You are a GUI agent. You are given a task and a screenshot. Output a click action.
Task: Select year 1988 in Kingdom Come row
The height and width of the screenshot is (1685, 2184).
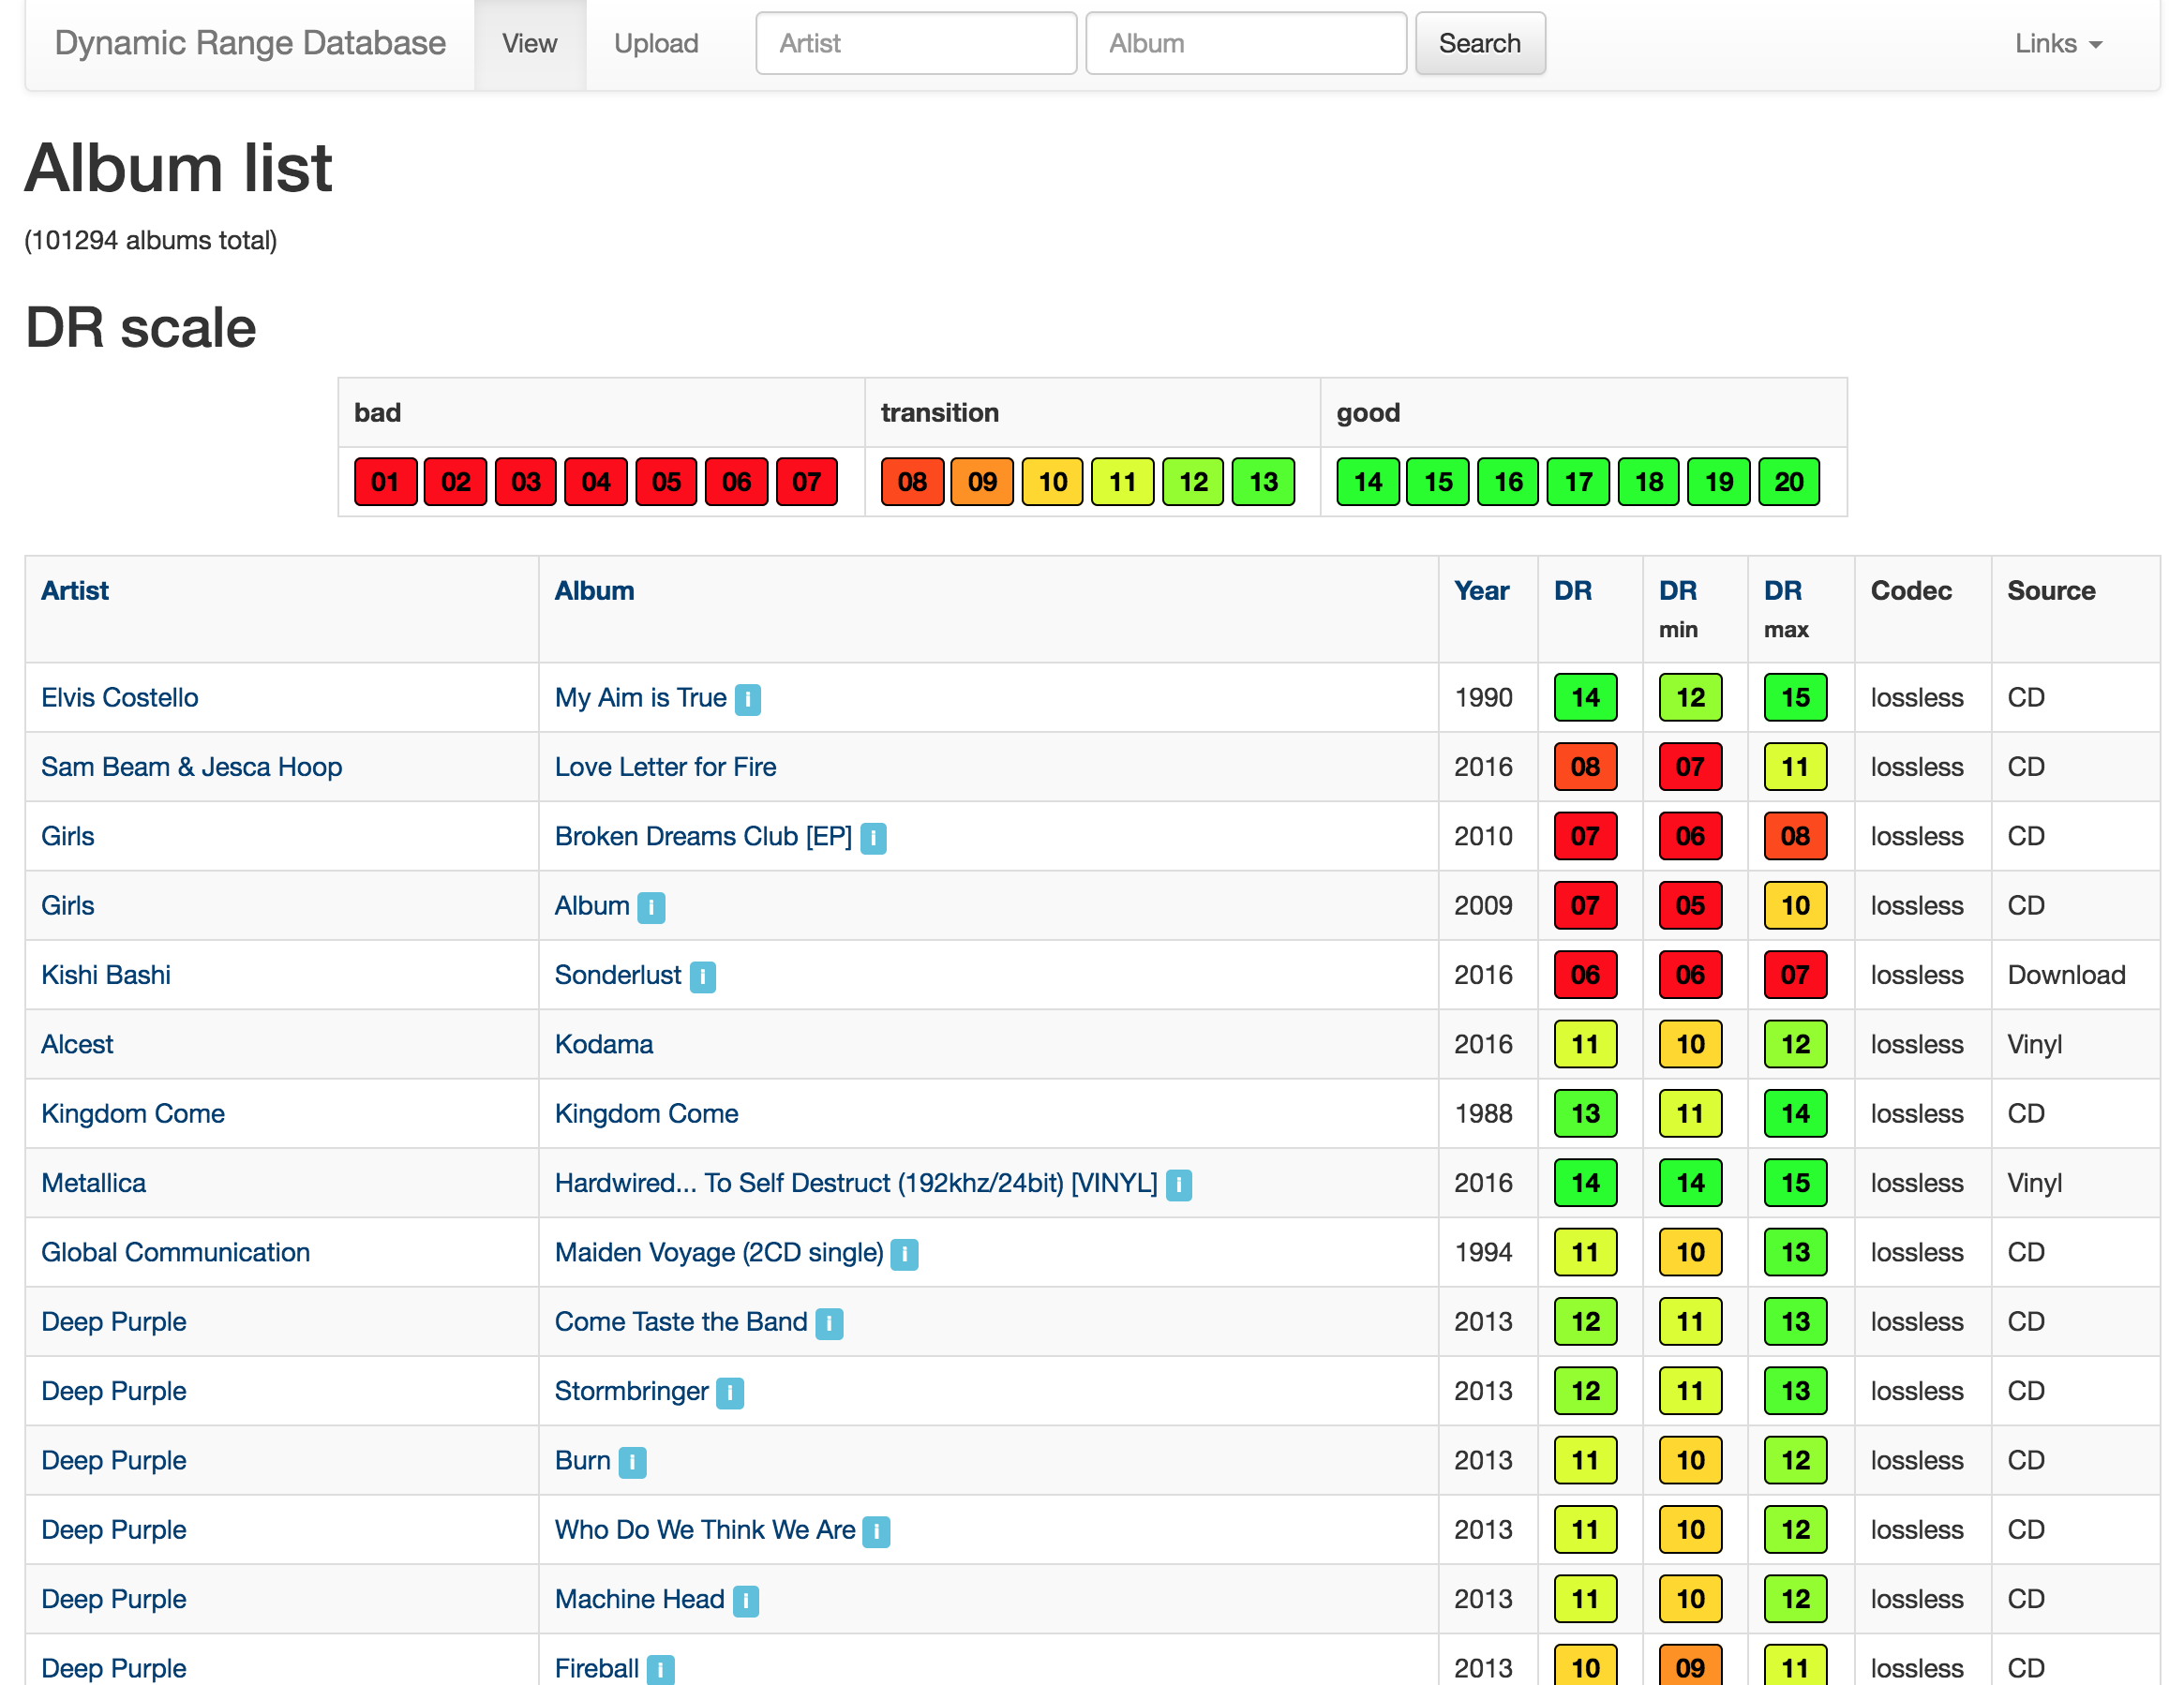[1483, 1114]
